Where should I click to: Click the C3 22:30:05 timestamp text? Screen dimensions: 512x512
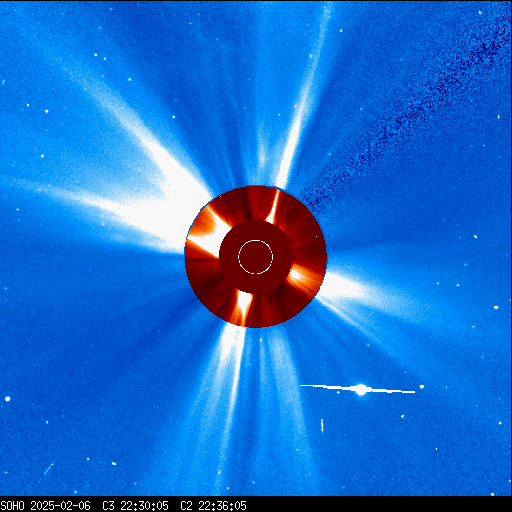135,506
